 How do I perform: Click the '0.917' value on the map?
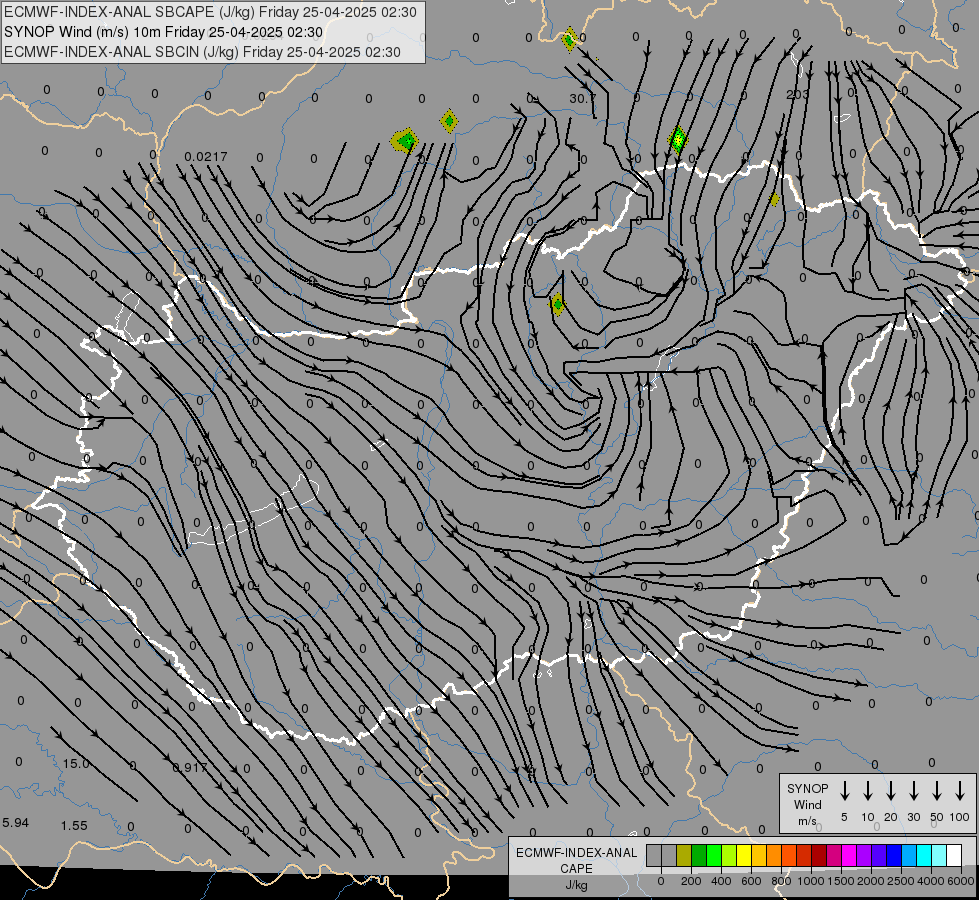[x=190, y=767]
